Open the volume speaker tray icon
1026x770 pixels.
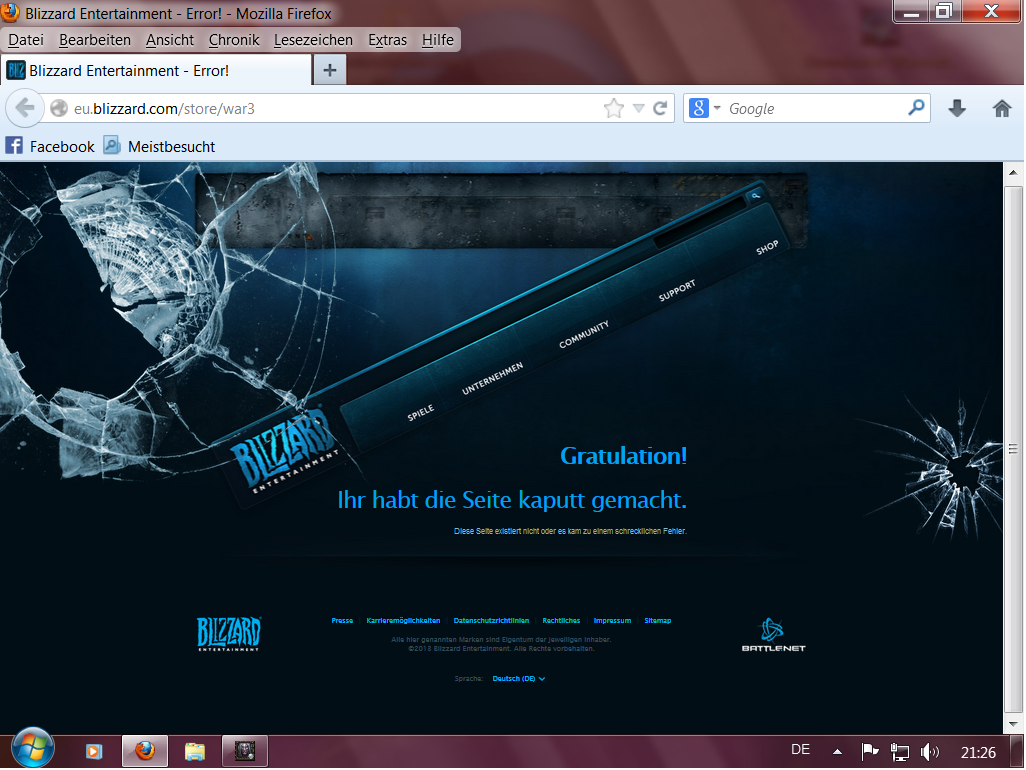coord(929,752)
